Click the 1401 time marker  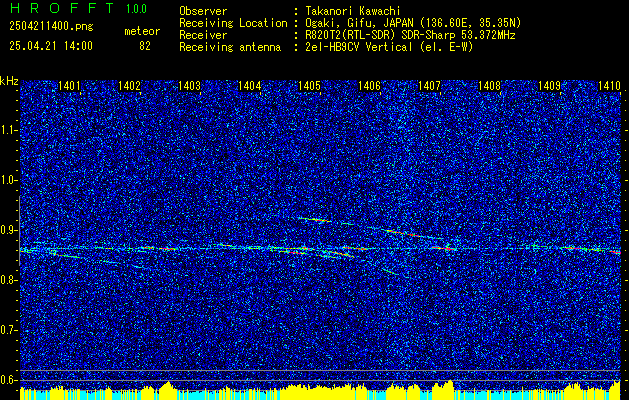69,85
